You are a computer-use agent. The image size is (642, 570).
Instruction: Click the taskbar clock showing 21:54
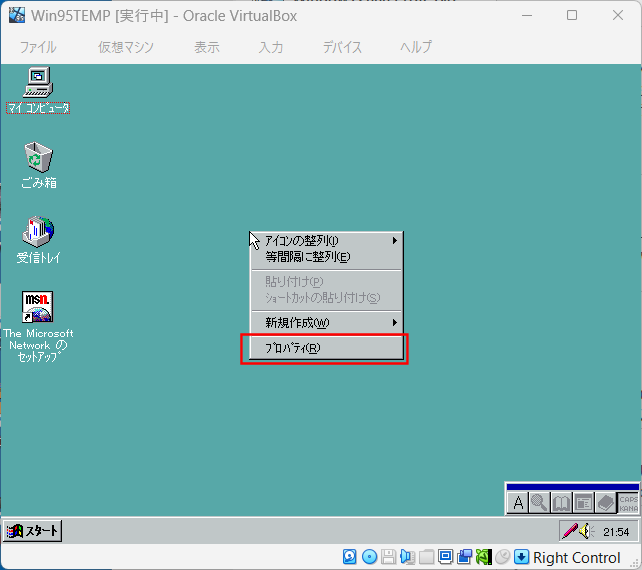tap(616, 531)
